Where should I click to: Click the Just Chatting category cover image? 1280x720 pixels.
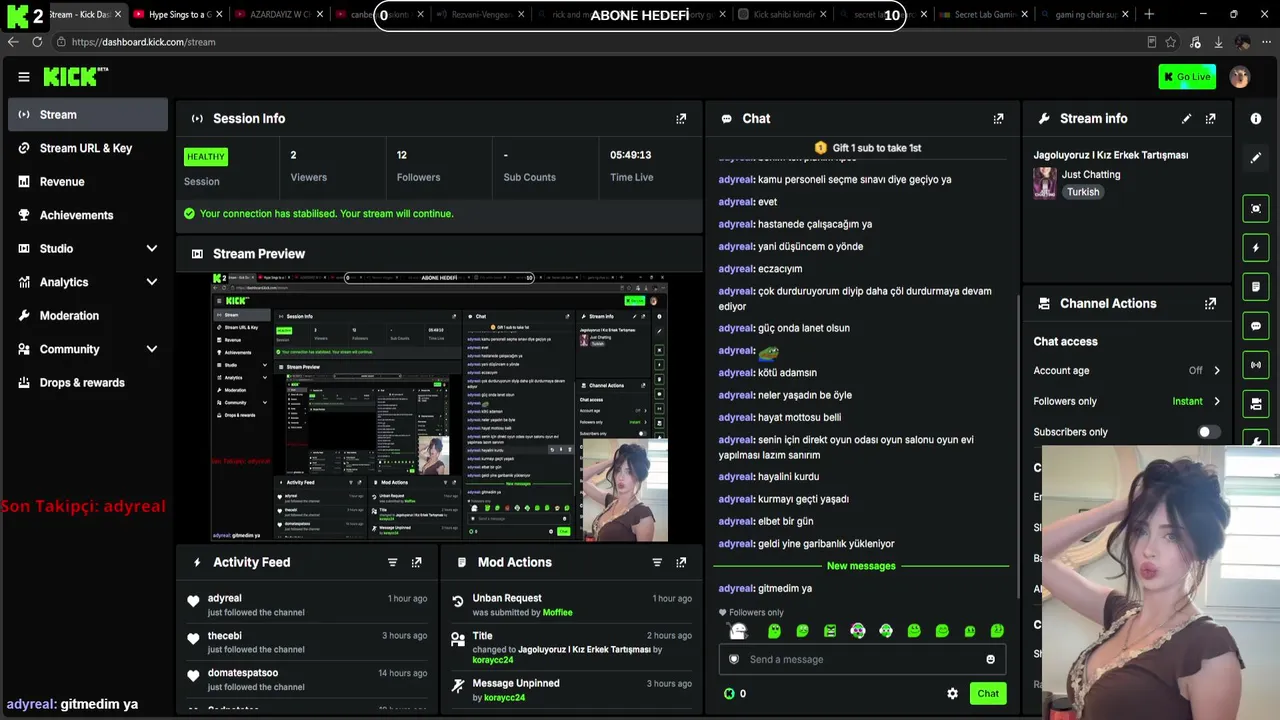pos(1045,183)
